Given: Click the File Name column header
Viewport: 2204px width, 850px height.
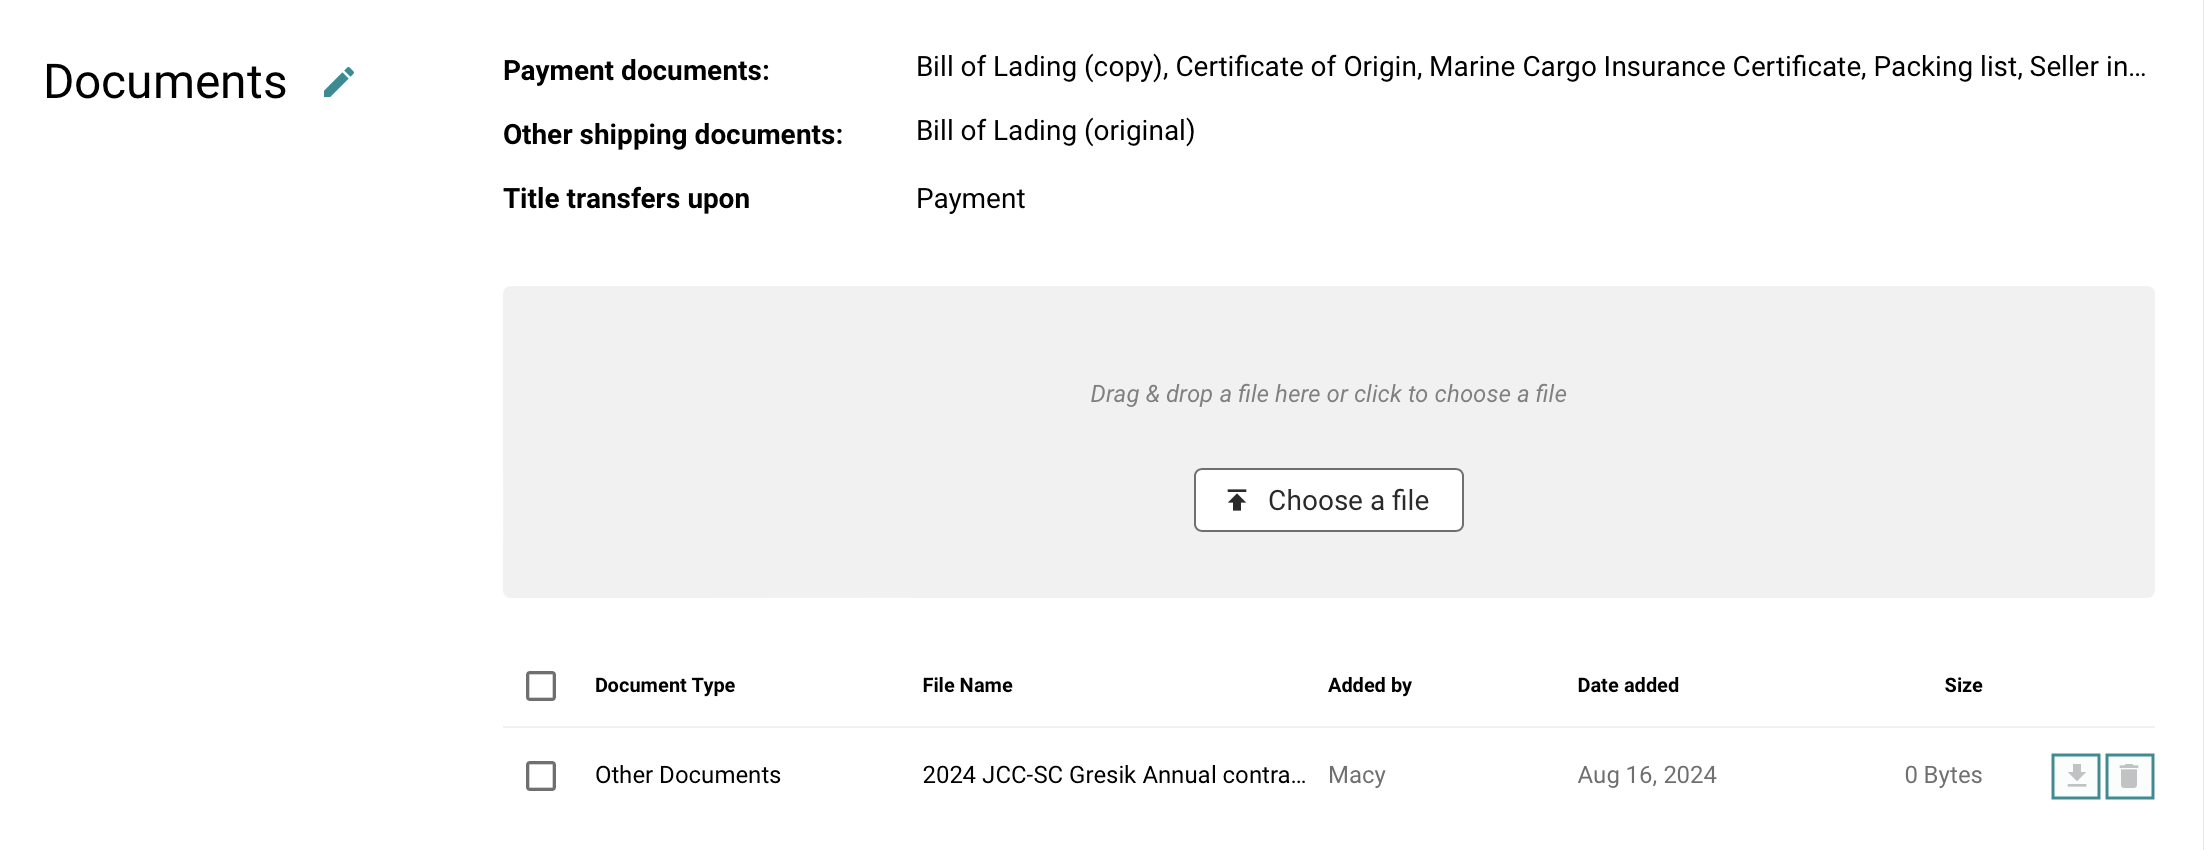Looking at the screenshot, I should point(967,685).
